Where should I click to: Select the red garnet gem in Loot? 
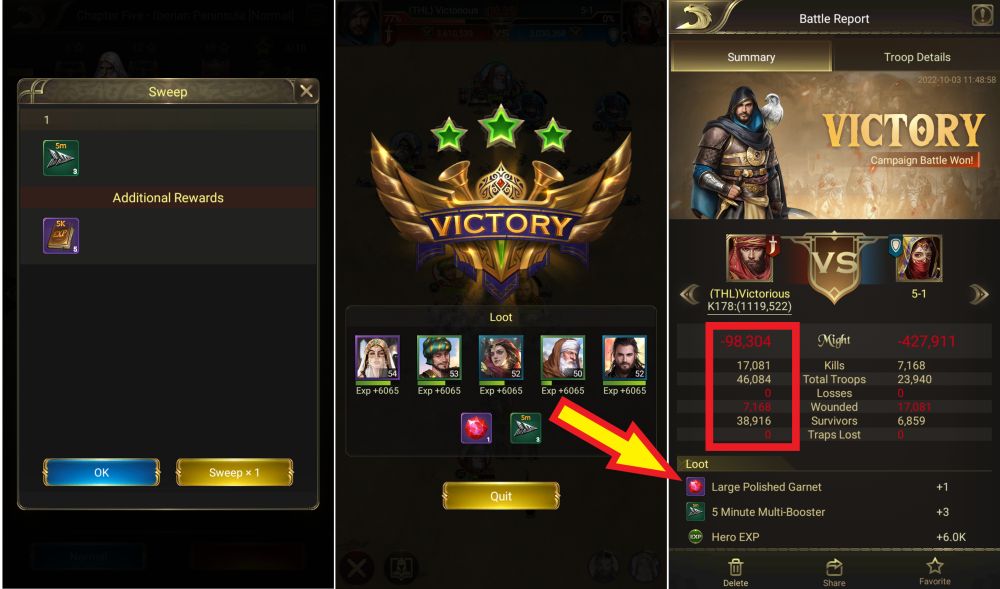coord(476,428)
